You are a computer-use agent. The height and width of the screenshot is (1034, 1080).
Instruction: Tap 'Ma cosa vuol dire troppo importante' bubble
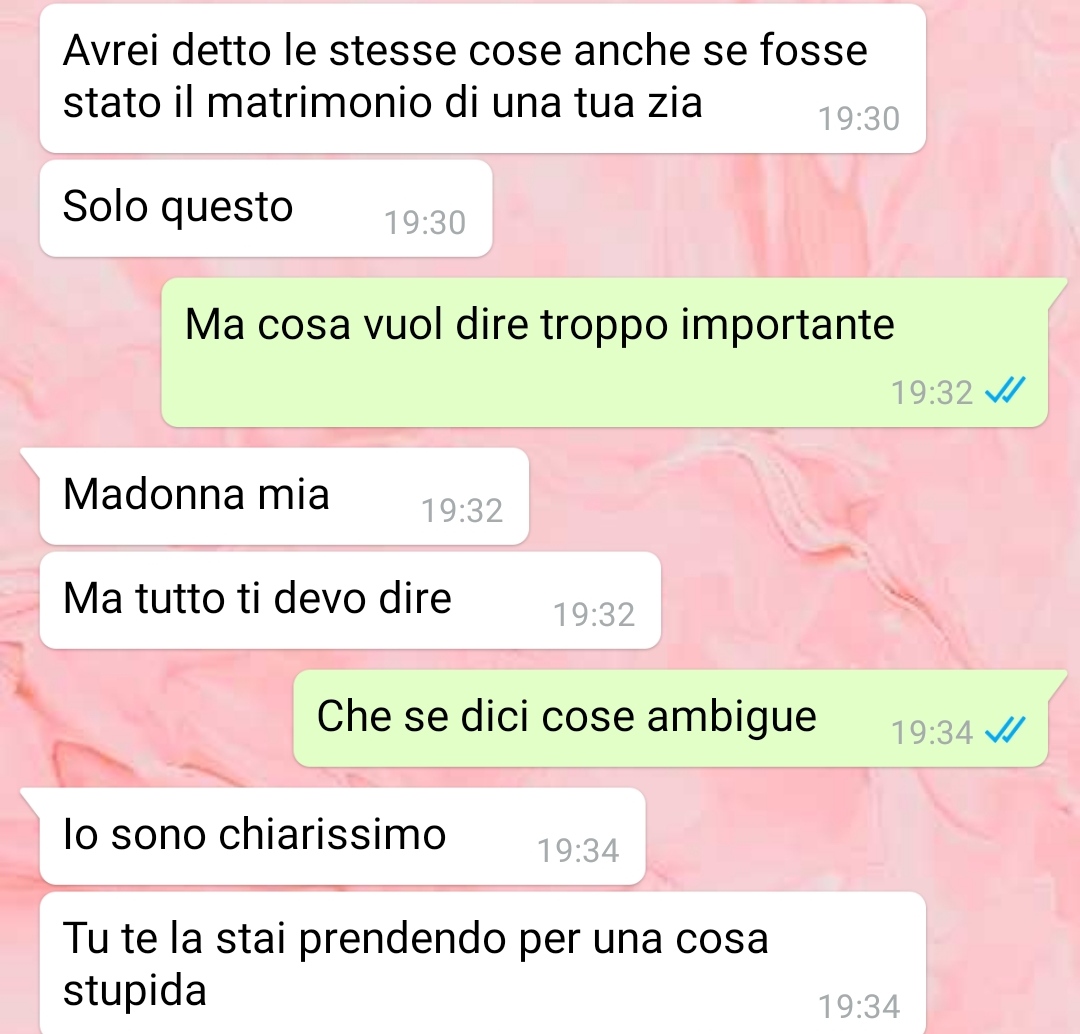[605, 352]
